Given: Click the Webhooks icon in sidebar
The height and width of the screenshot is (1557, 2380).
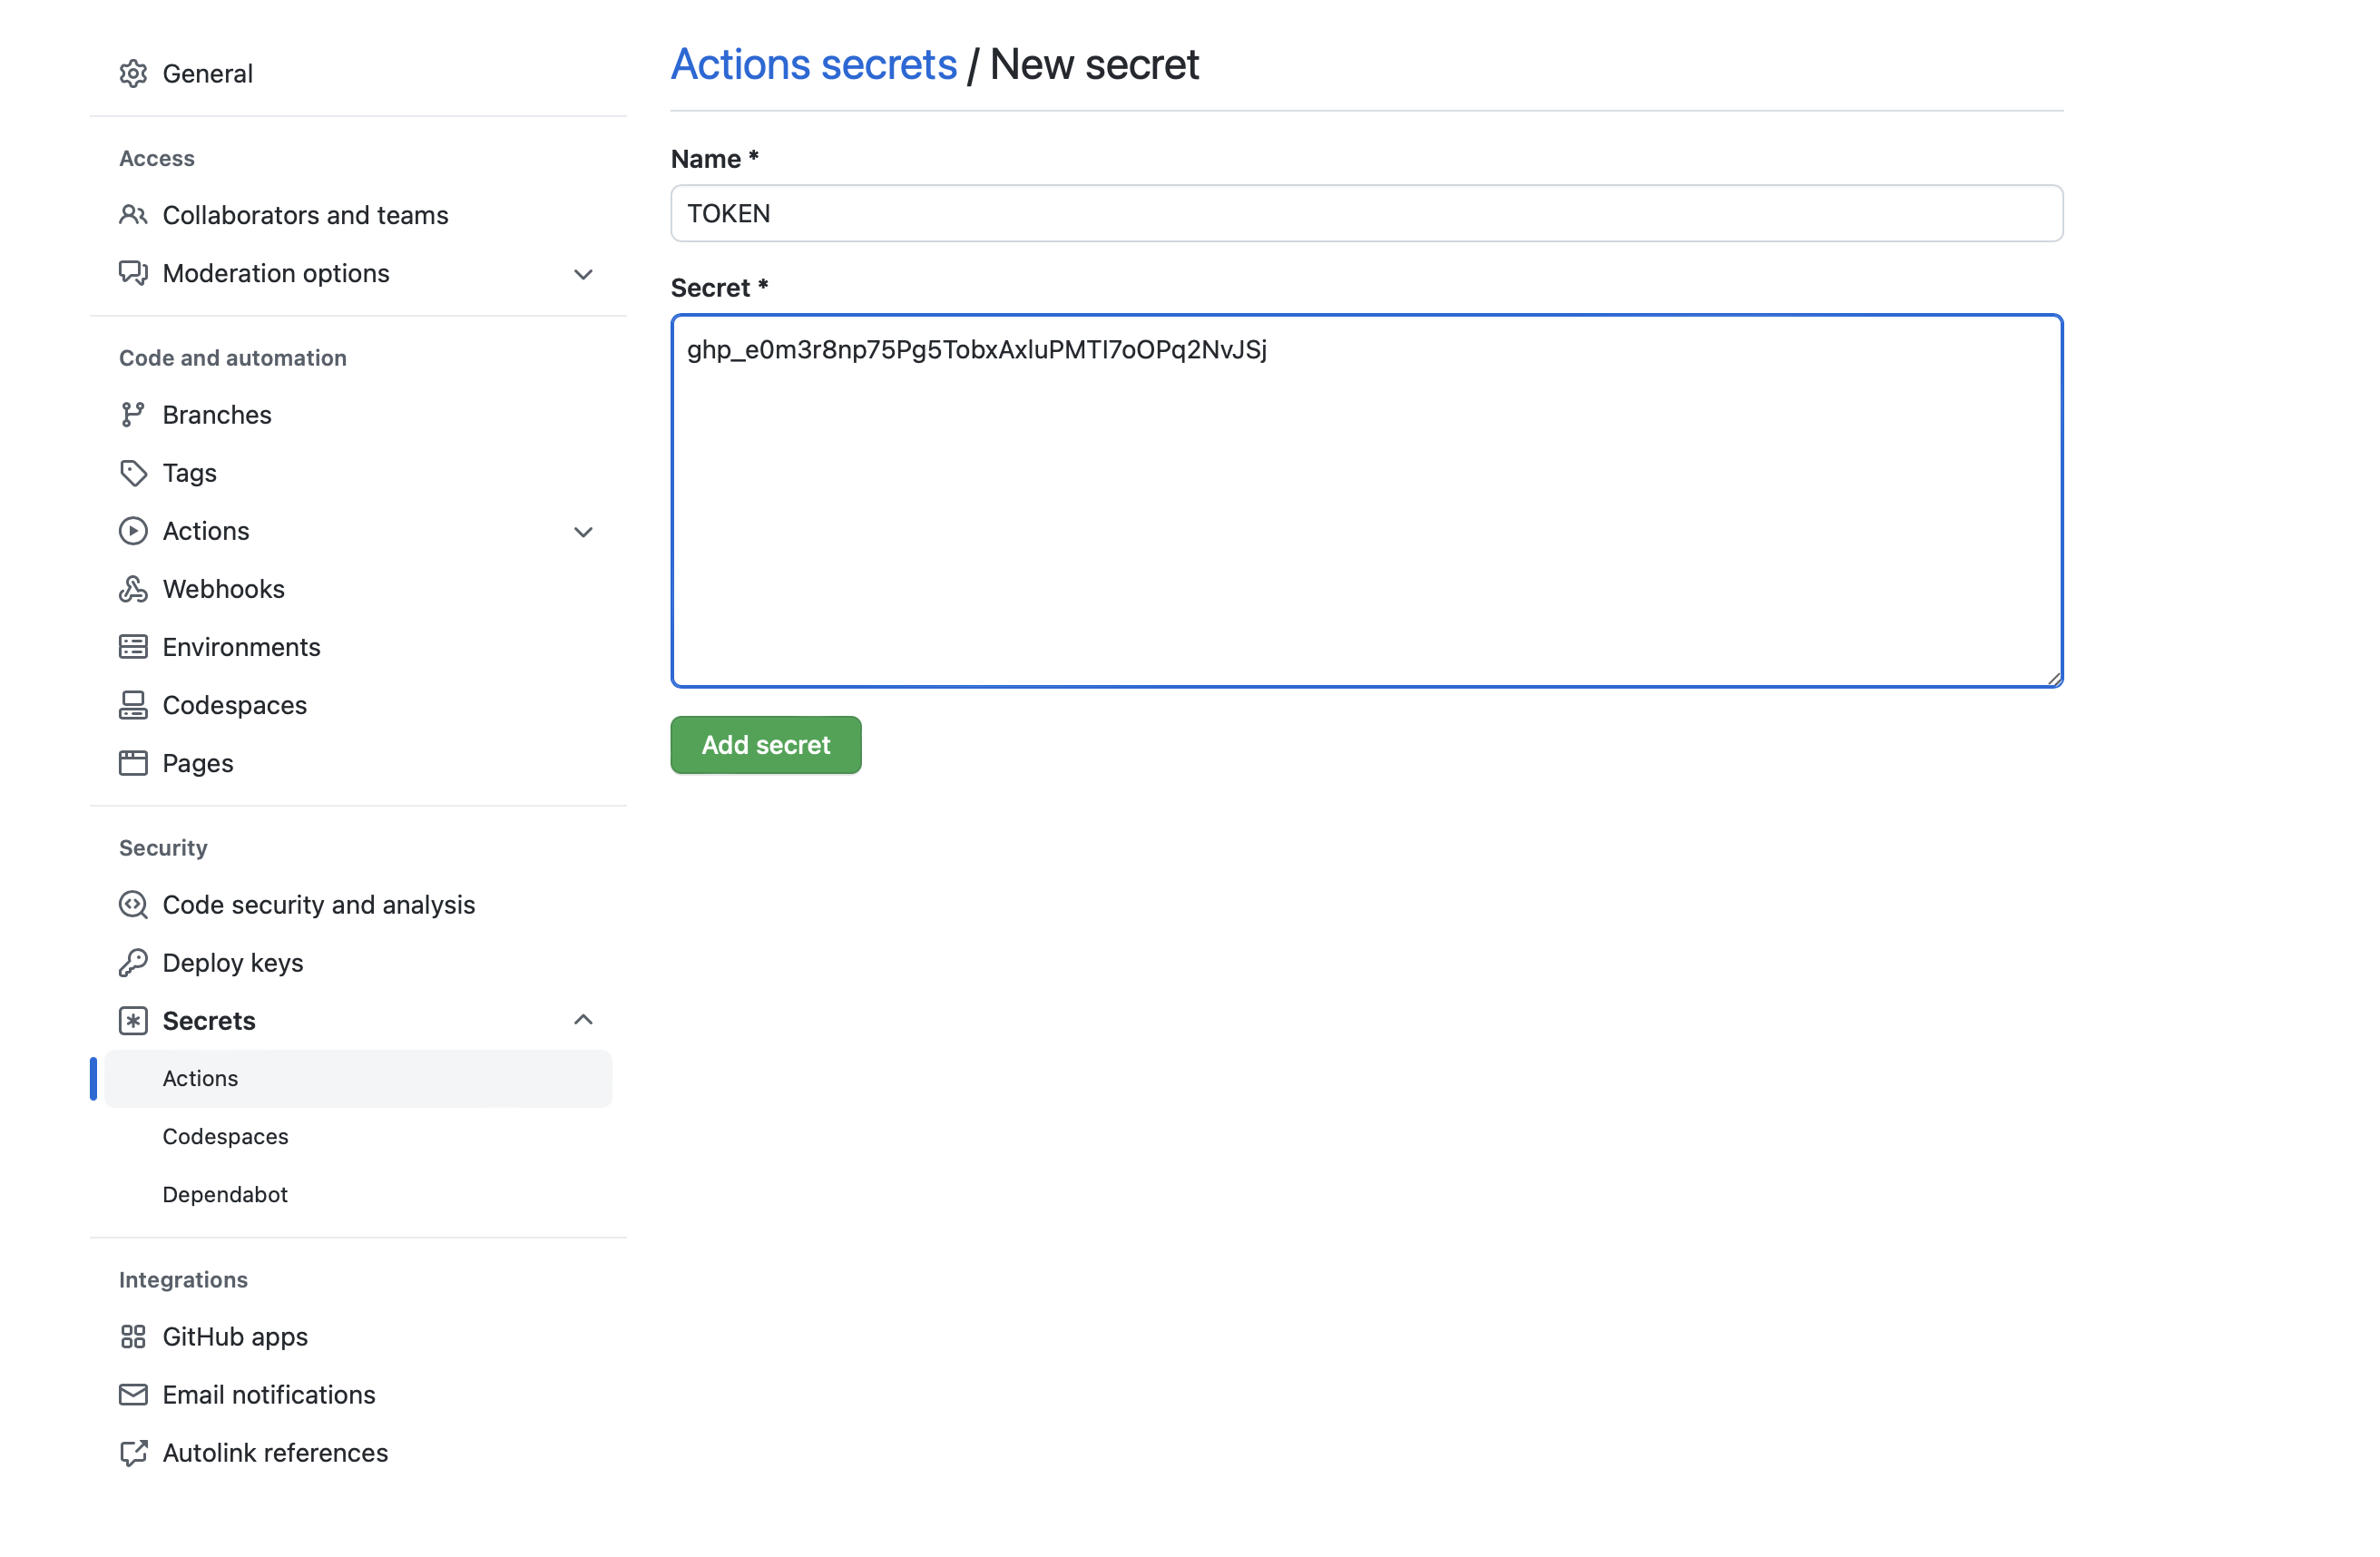Looking at the screenshot, I should 133,589.
